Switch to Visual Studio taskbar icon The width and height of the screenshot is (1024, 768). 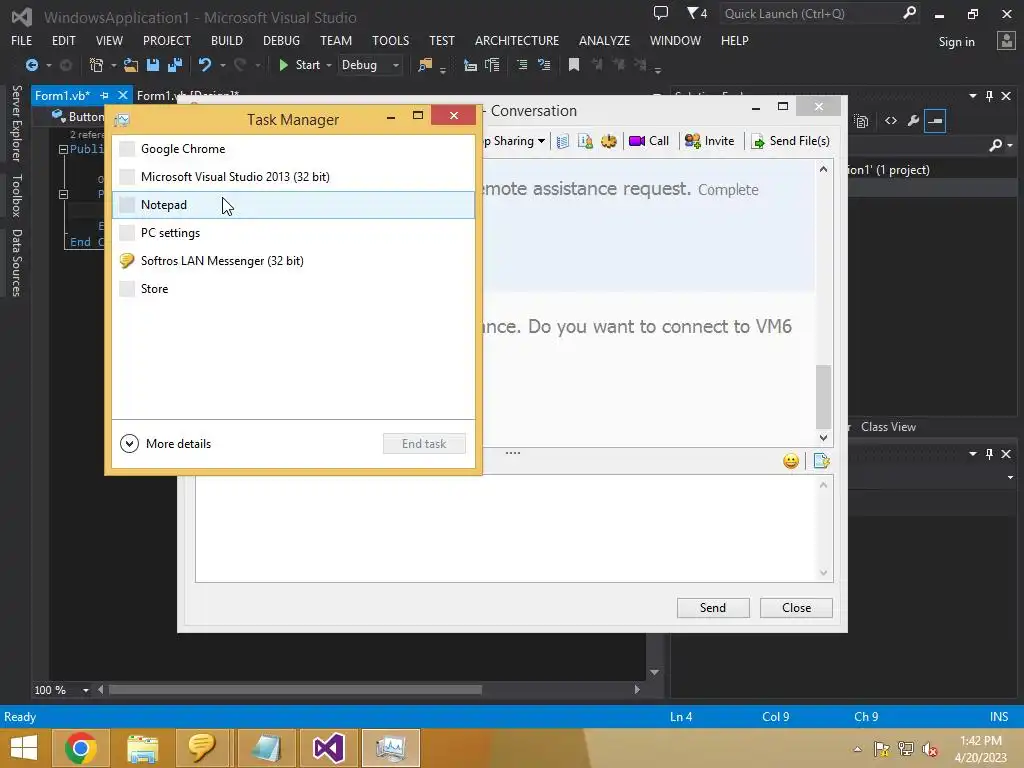coord(328,748)
